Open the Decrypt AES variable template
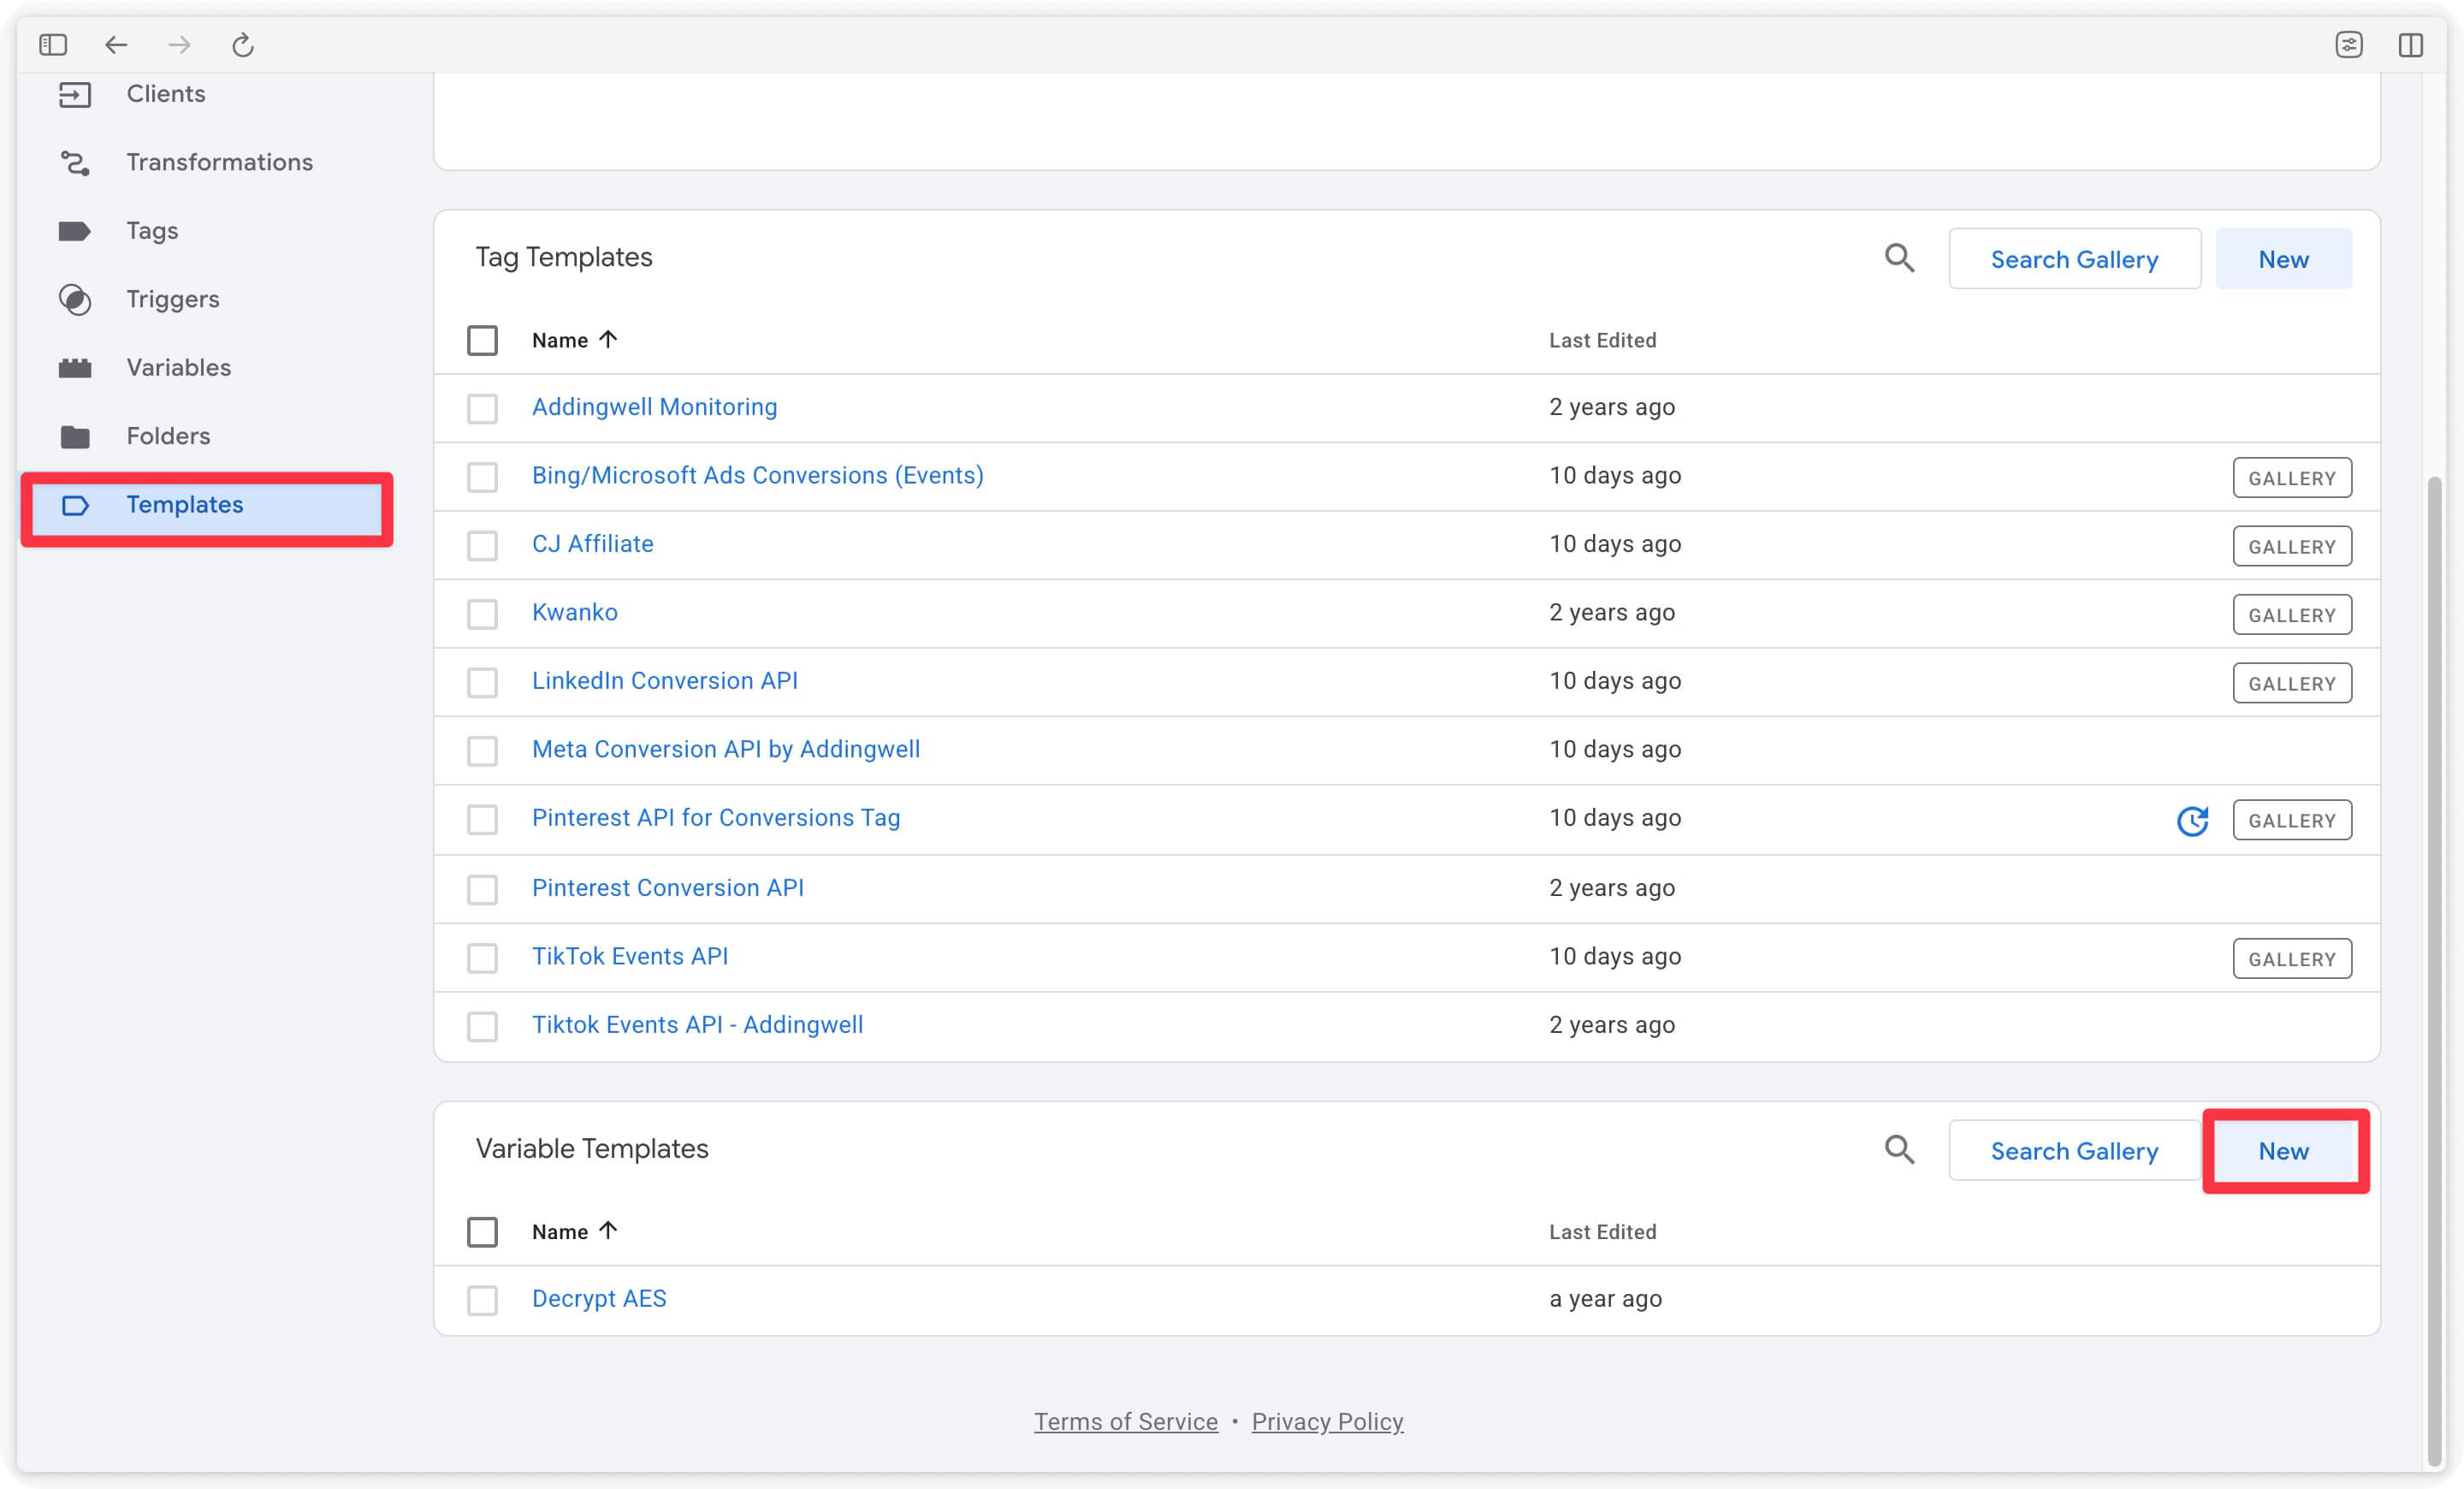 pos(598,1299)
